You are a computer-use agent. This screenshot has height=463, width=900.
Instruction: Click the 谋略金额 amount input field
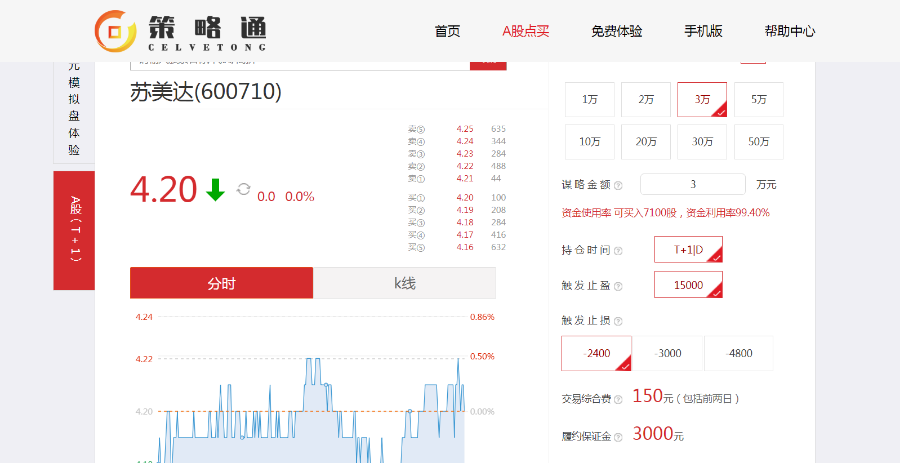pos(693,184)
